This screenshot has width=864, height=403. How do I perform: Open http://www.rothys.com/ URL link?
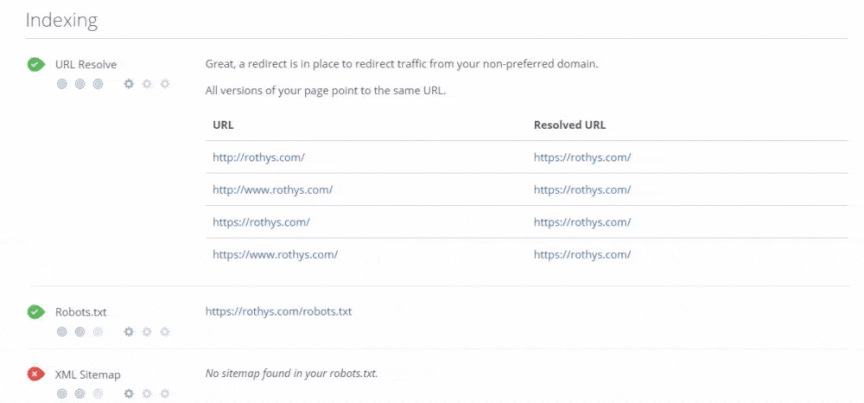pyautogui.click(x=272, y=189)
